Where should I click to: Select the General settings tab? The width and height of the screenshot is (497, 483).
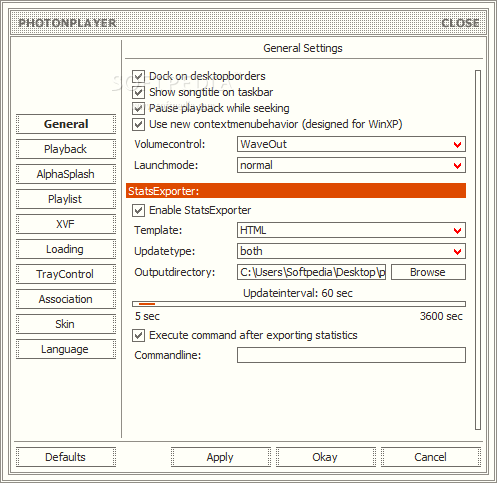66,124
